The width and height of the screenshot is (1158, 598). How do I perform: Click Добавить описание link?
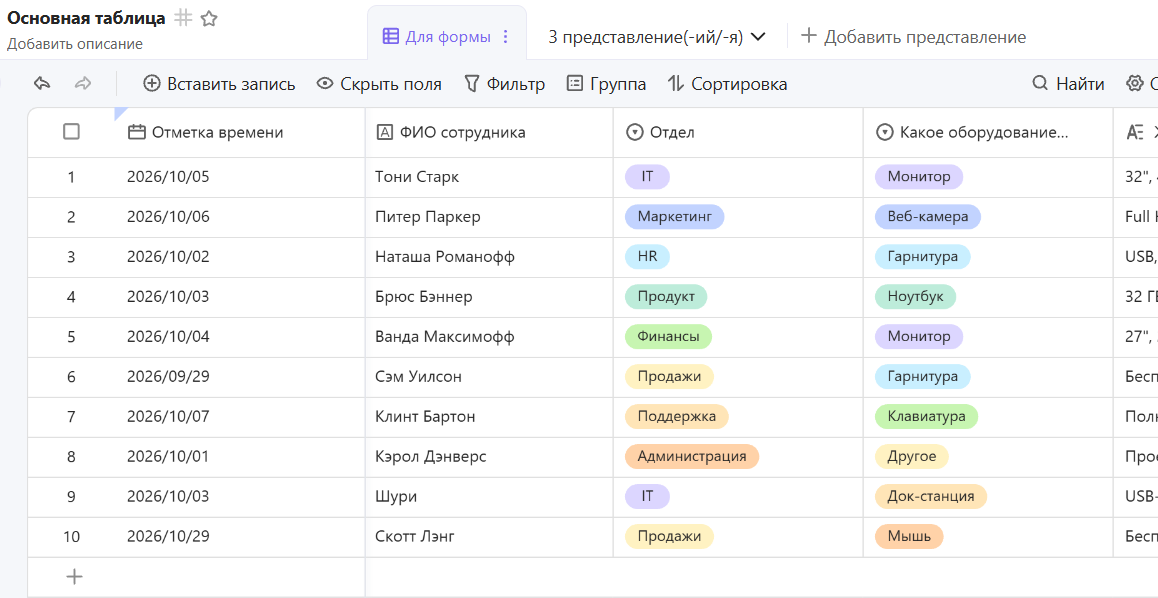tap(75, 44)
